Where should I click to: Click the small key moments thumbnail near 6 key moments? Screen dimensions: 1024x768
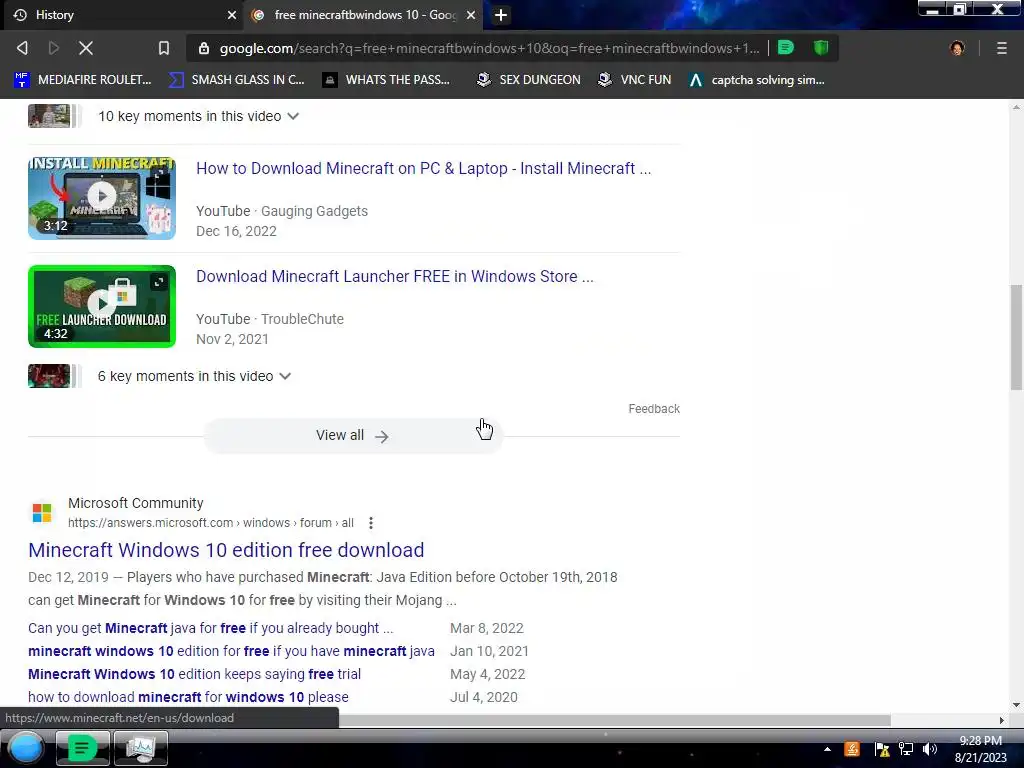[50, 376]
